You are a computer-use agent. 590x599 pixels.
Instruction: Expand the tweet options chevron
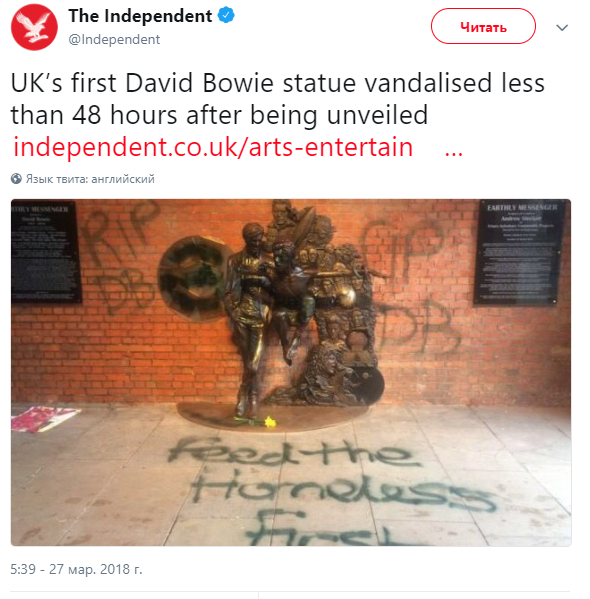click(562, 28)
